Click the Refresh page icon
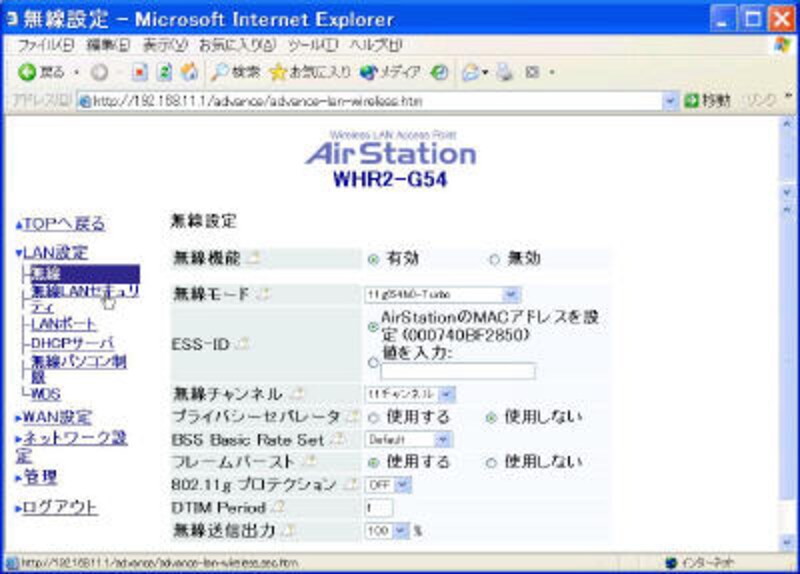The width and height of the screenshot is (800, 574). click(x=164, y=72)
